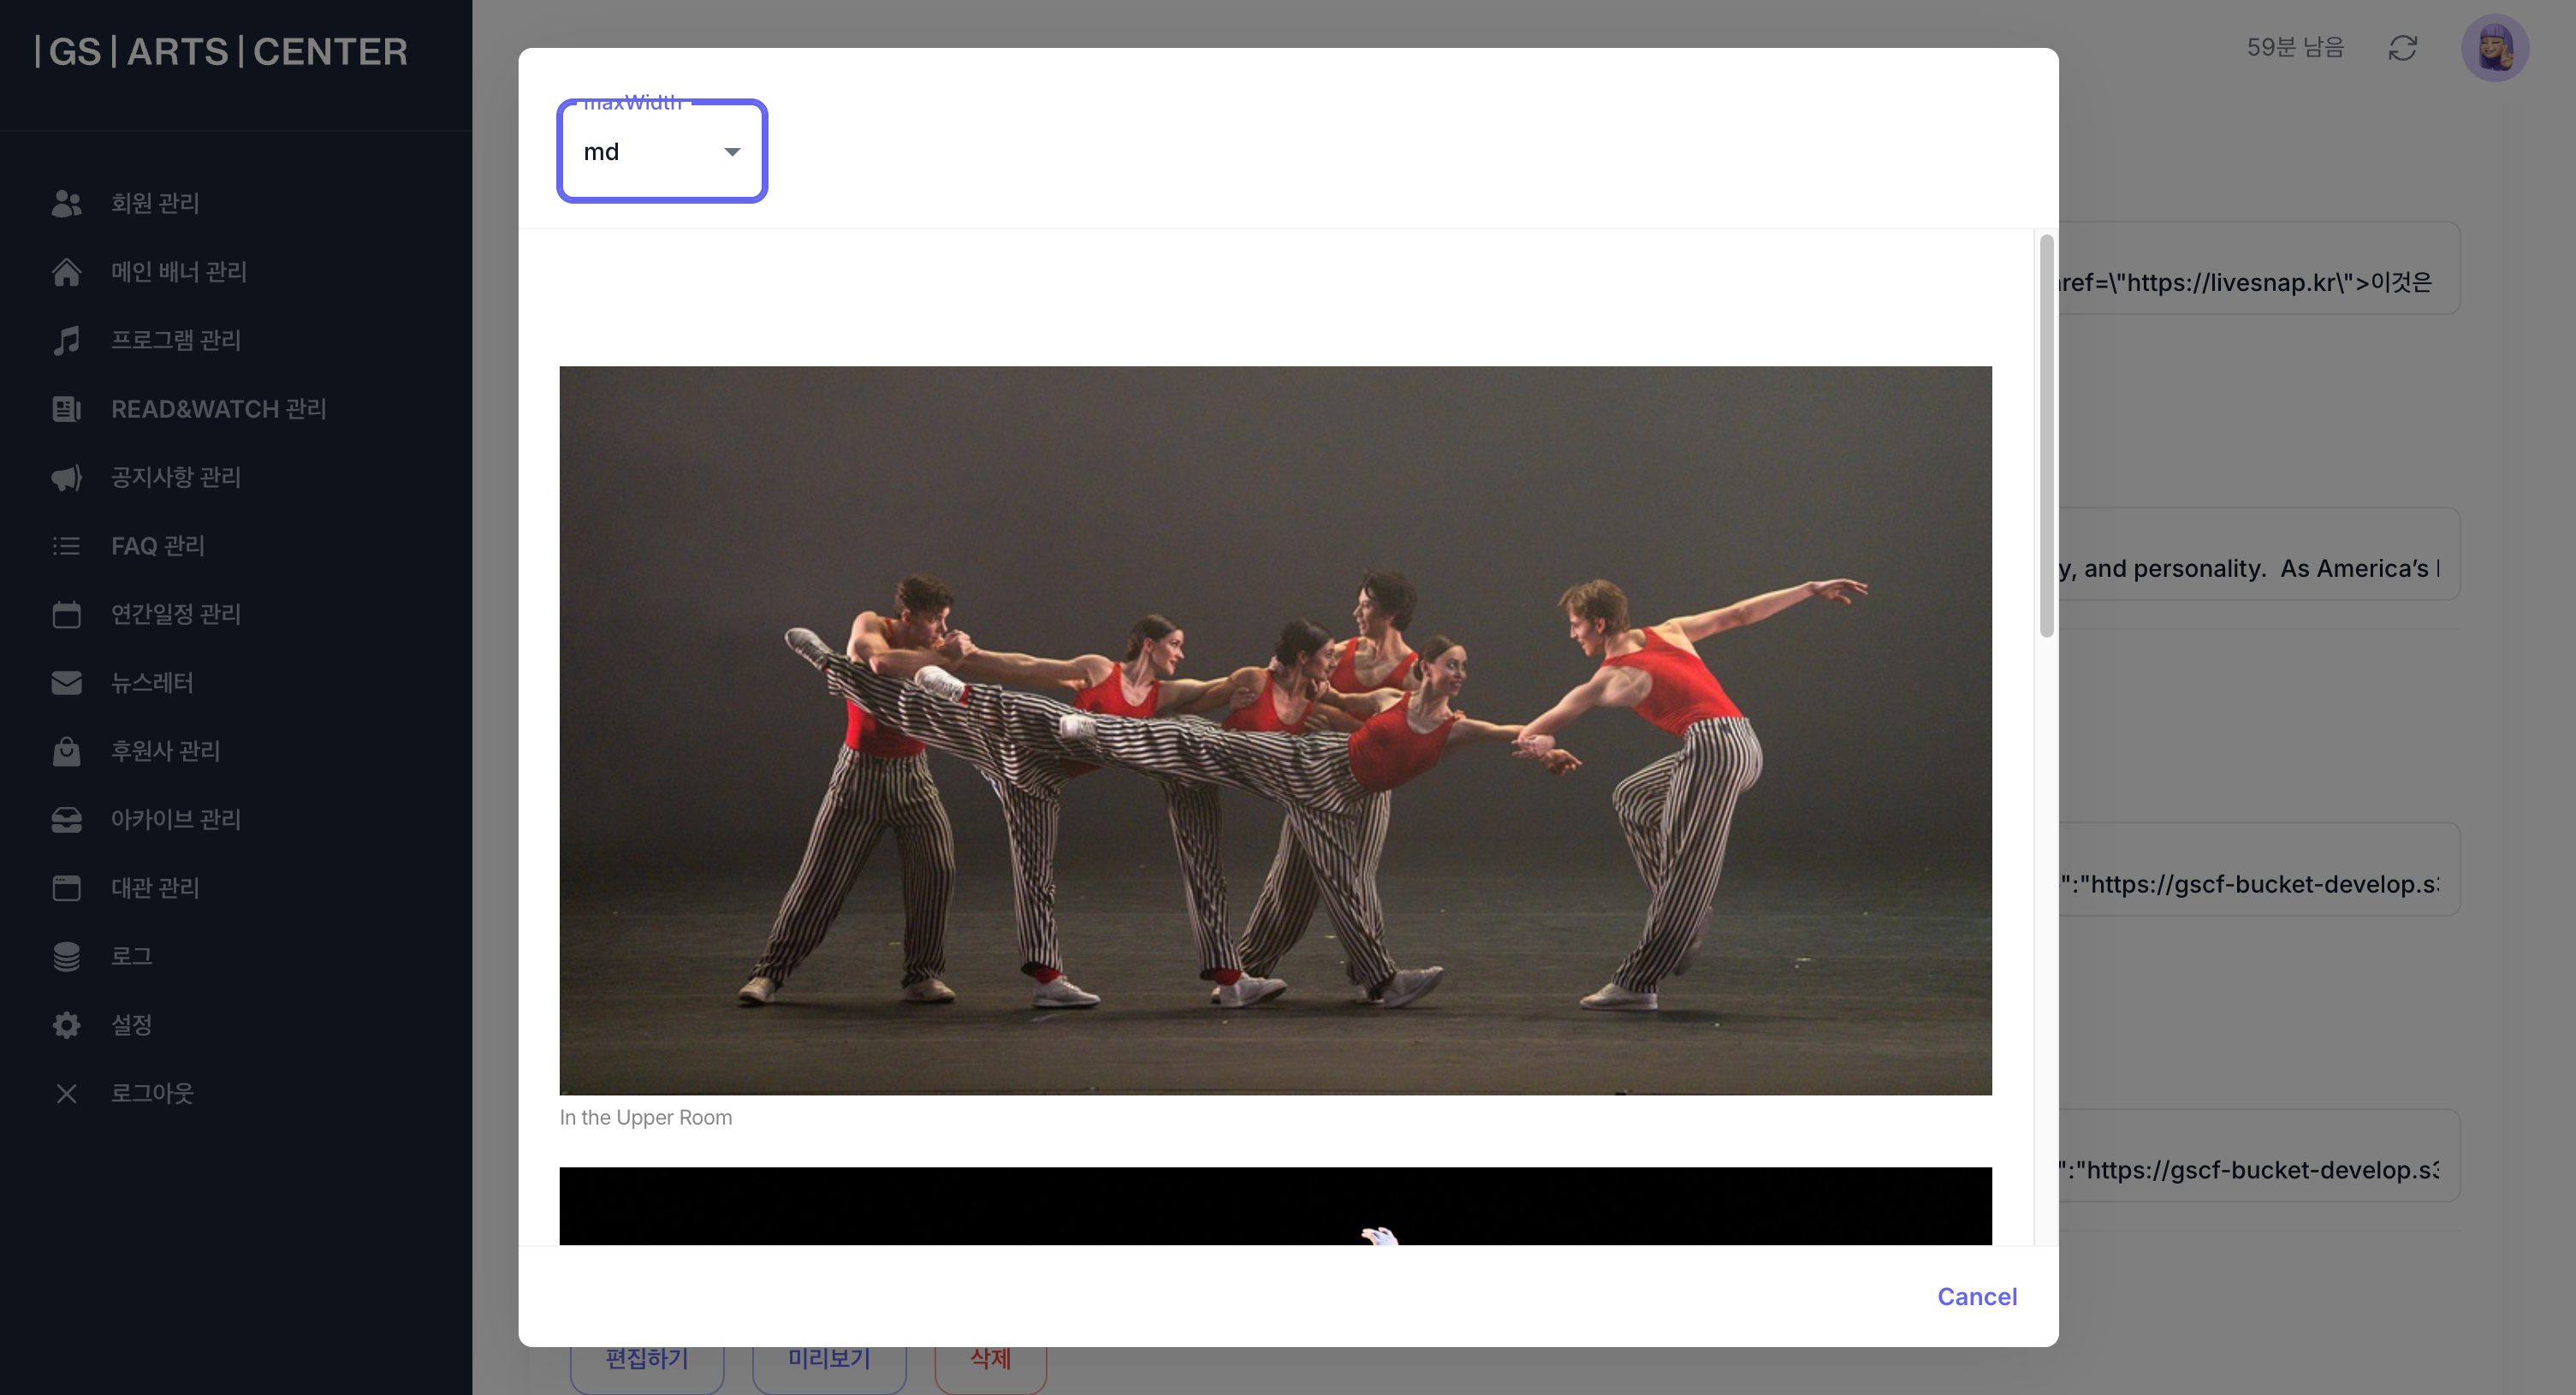
Task: Click the 로그아웃 X icon
Action: [x=66, y=1093]
